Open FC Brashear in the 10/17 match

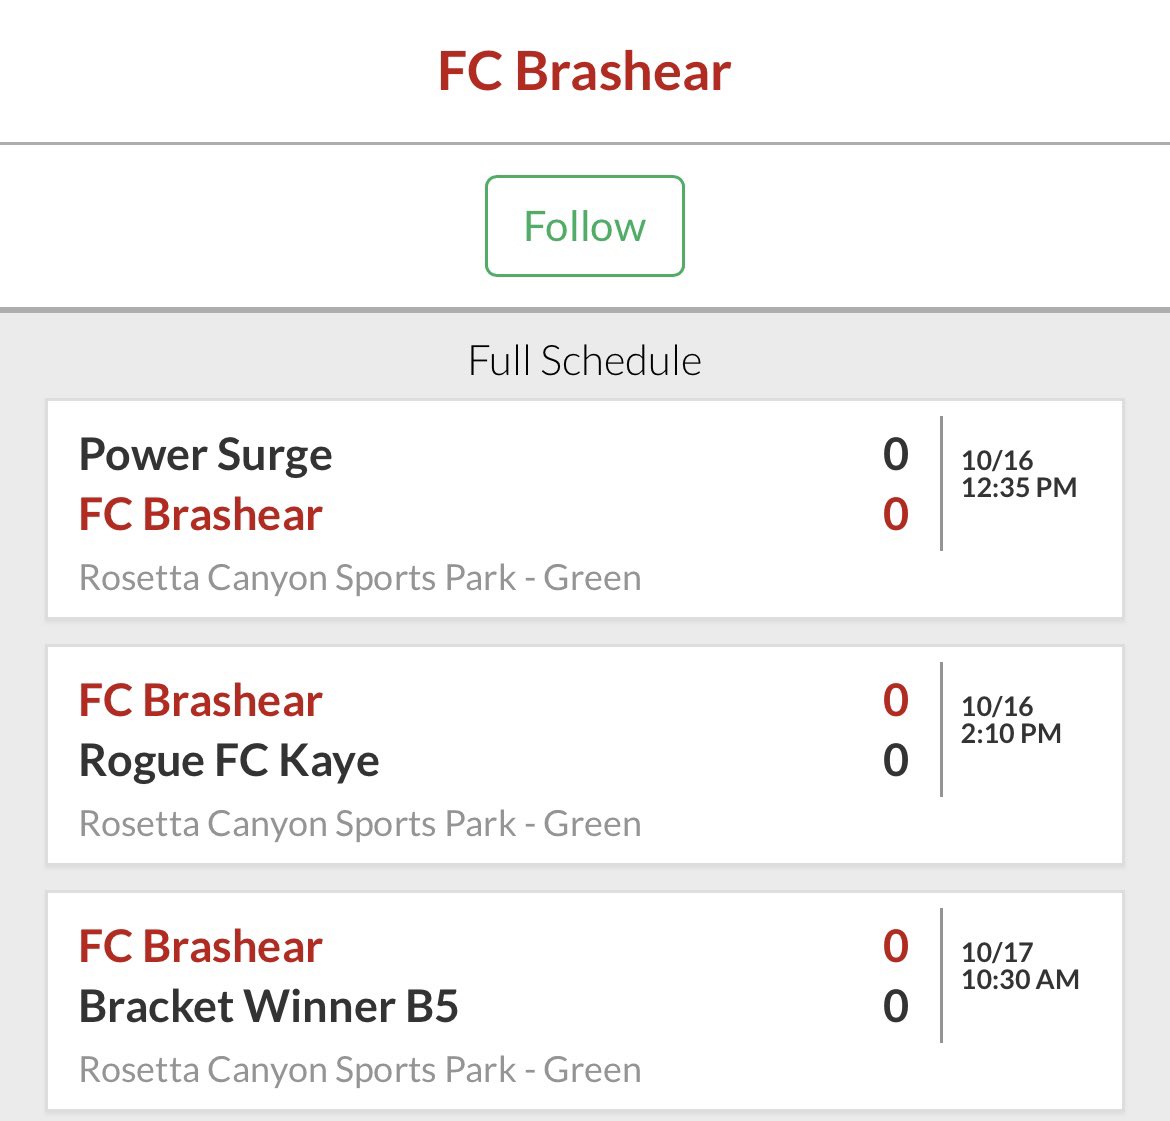[201, 946]
